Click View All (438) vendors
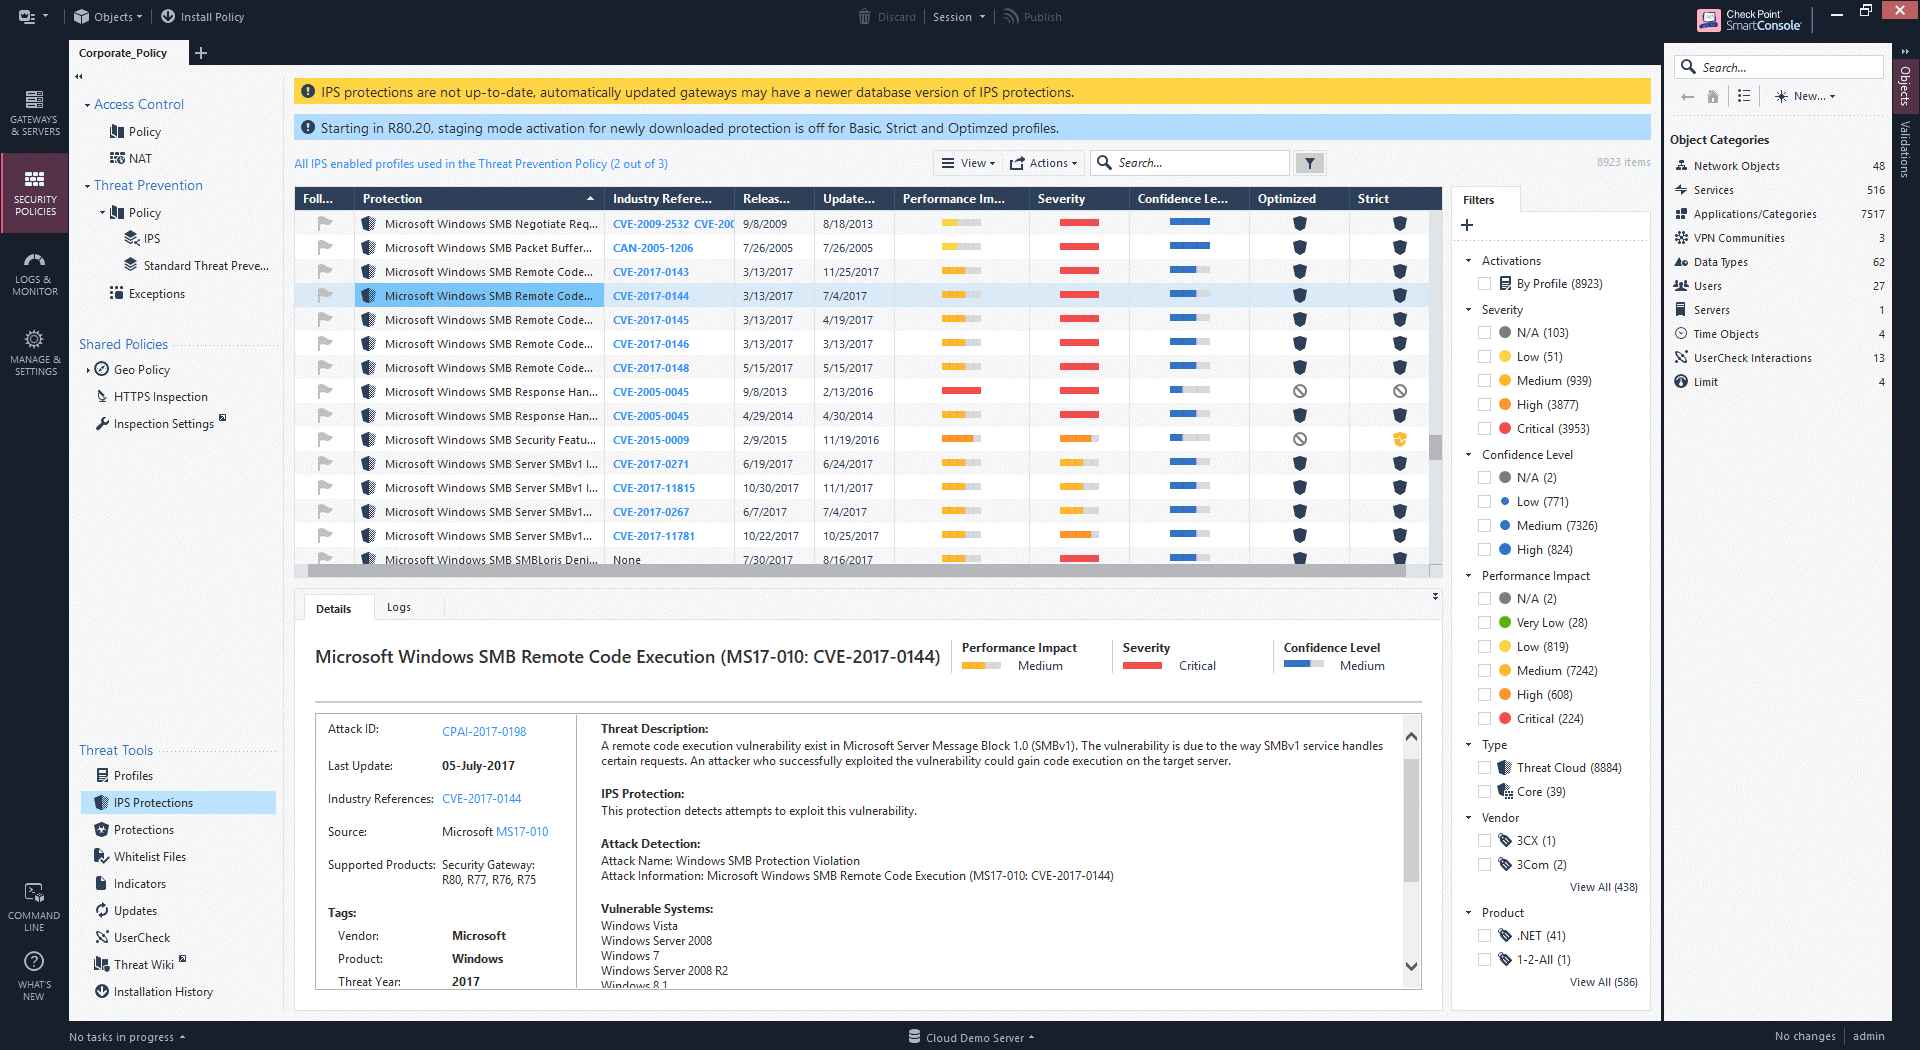The height and width of the screenshot is (1050, 1920). (x=1603, y=887)
